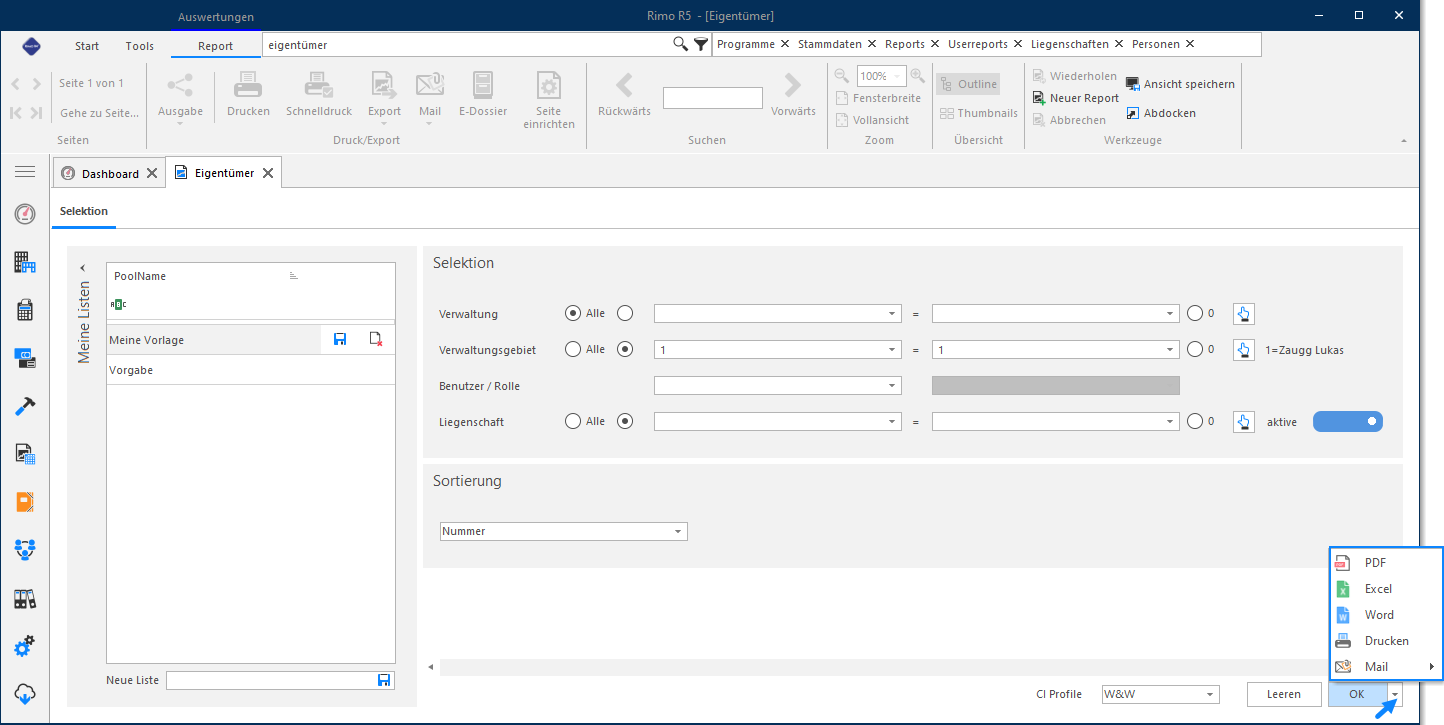Select the 0 radio for Verwaltung
This screenshot has height=725, width=1444.
pos(1195,313)
